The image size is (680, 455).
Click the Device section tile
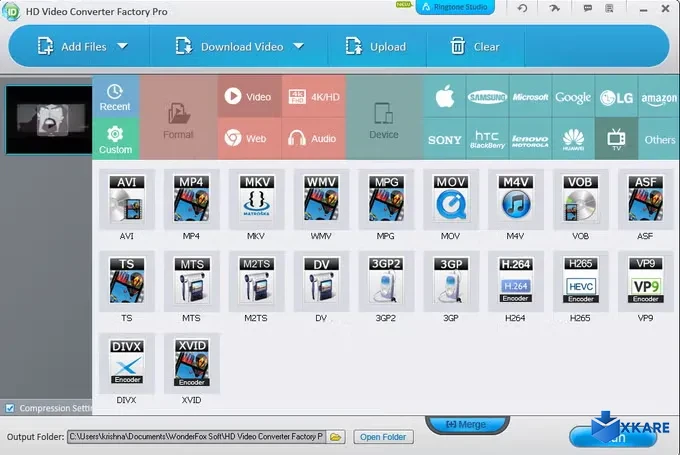coord(384,118)
